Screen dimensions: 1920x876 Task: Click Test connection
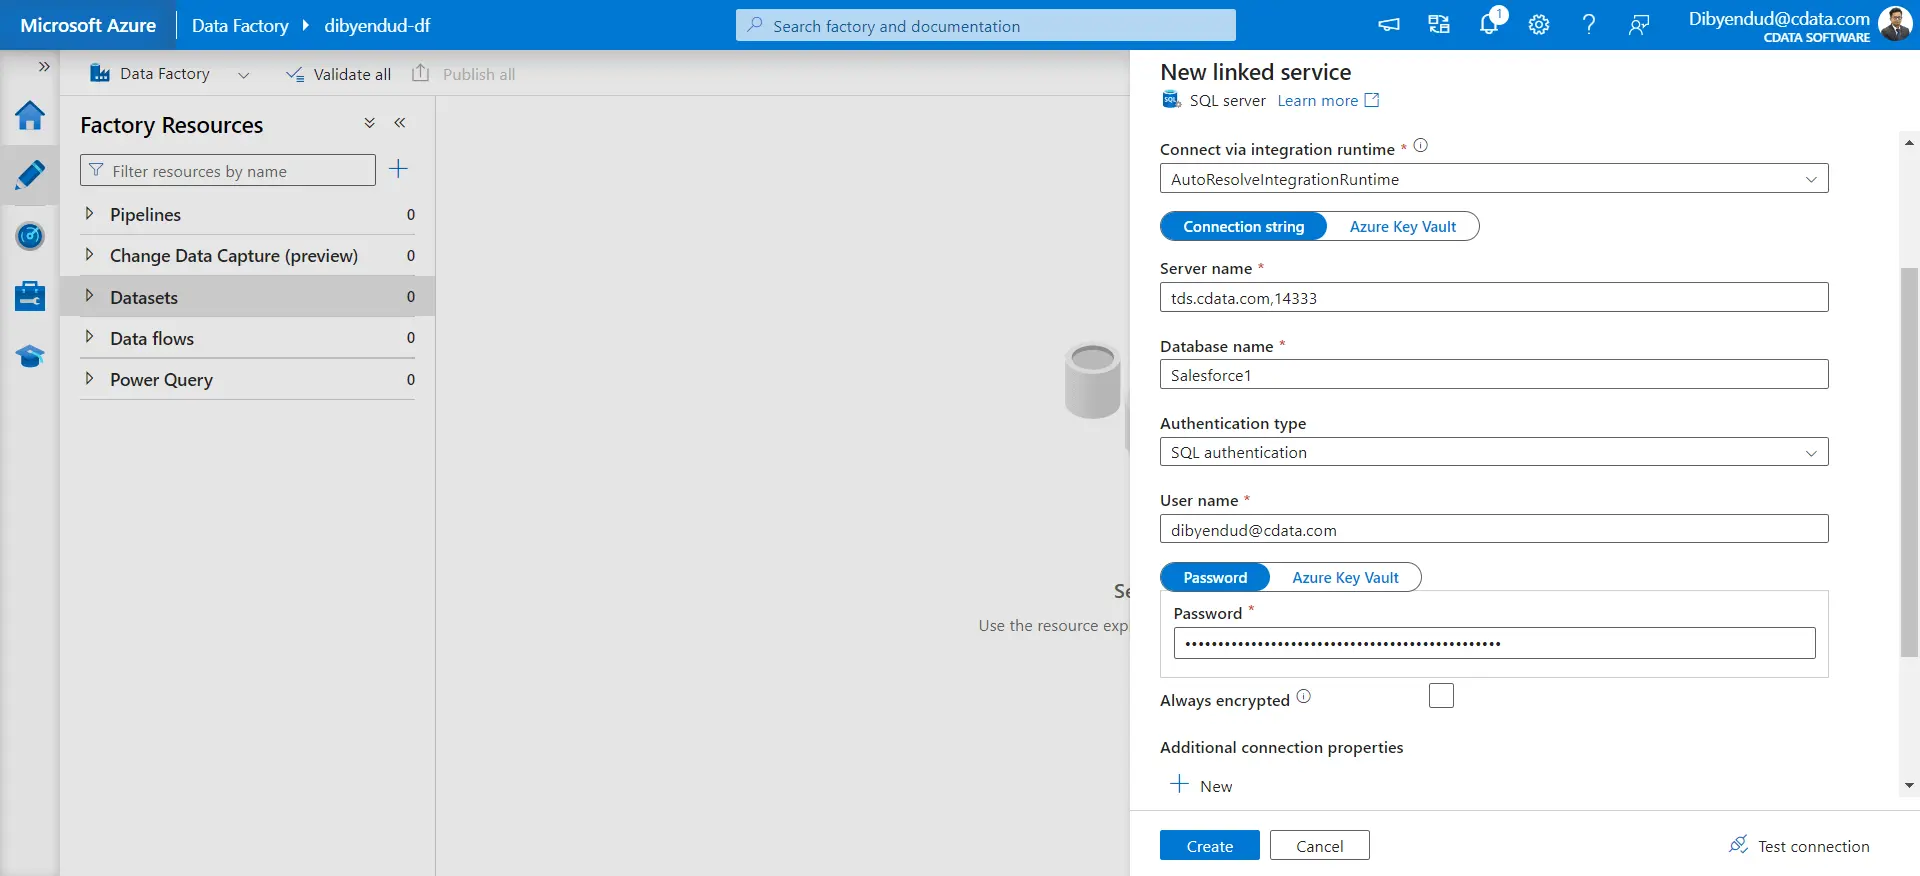pos(1800,846)
